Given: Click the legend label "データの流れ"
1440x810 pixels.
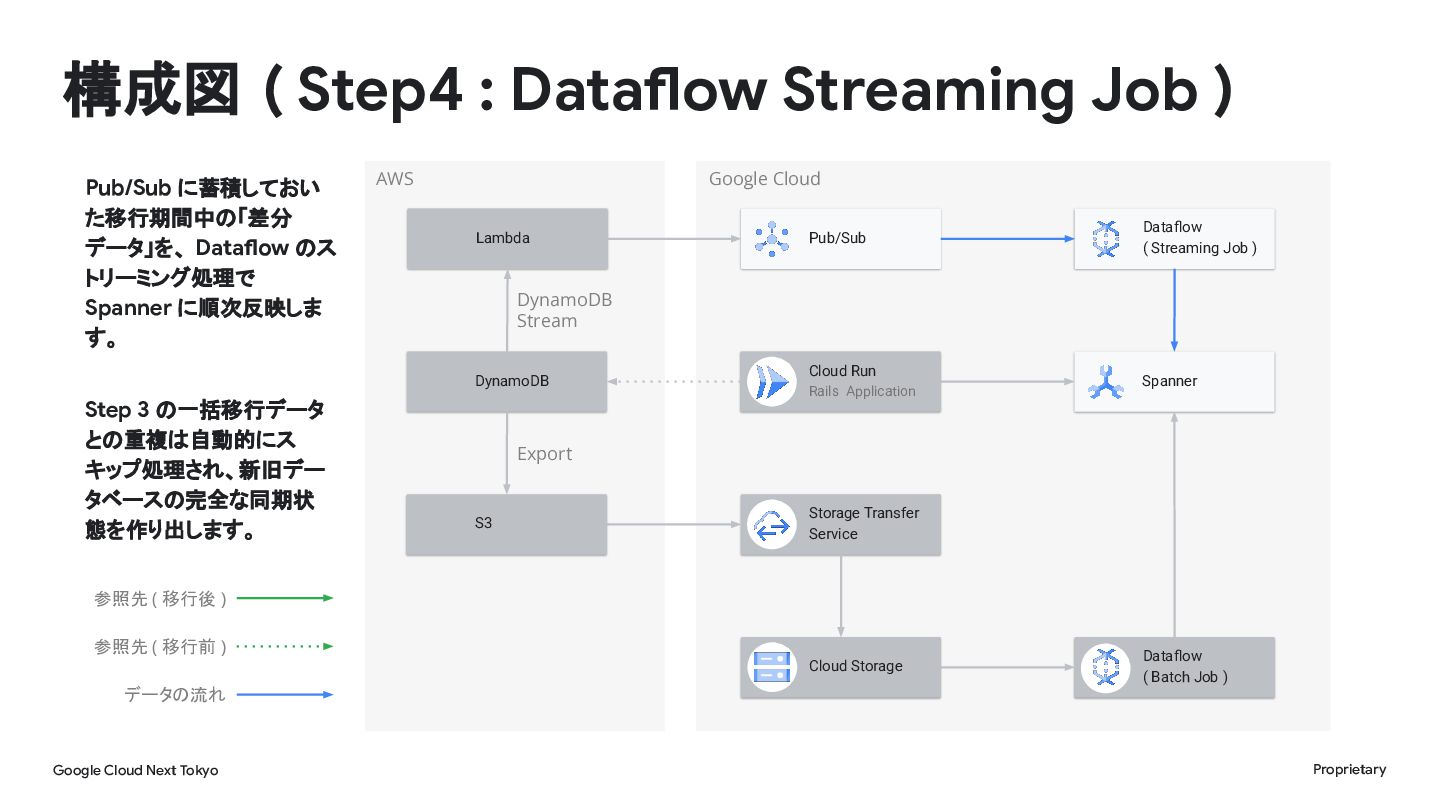Looking at the screenshot, I should pyautogui.click(x=175, y=695).
